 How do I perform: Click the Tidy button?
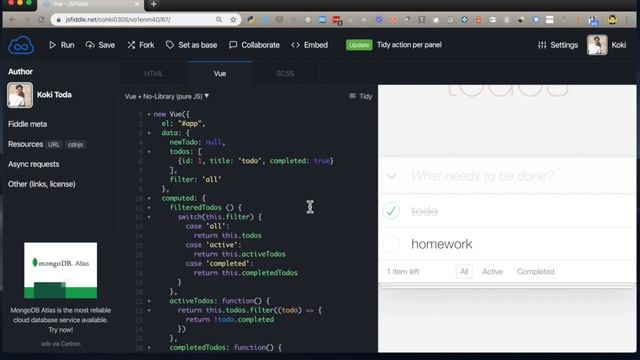(x=361, y=96)
